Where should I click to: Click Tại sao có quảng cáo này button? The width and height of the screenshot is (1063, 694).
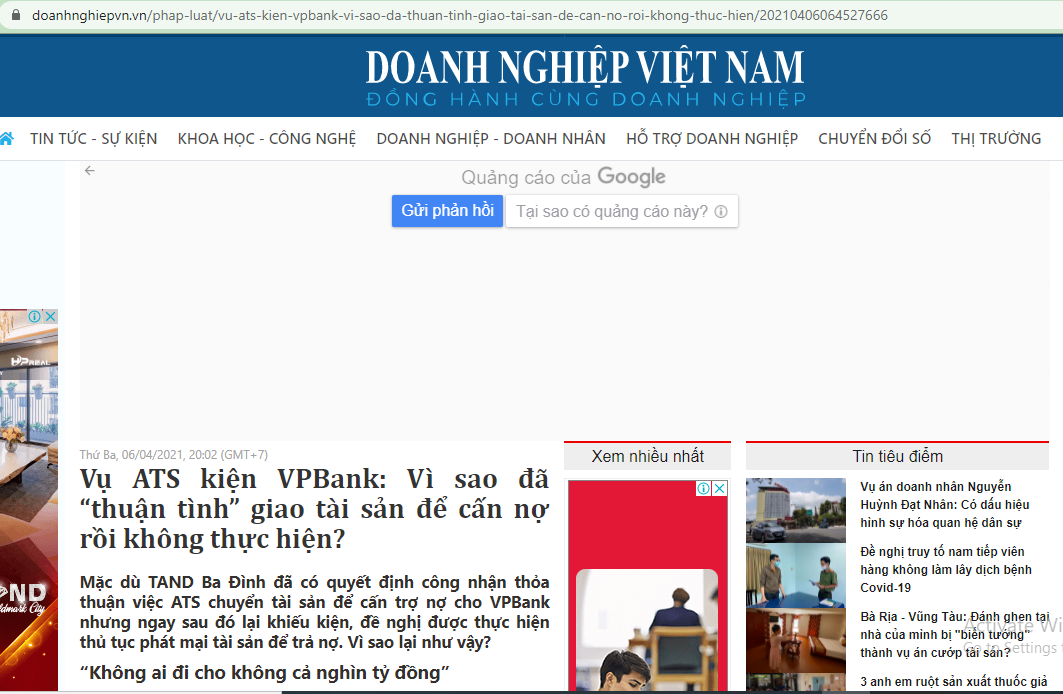[622, 211]
